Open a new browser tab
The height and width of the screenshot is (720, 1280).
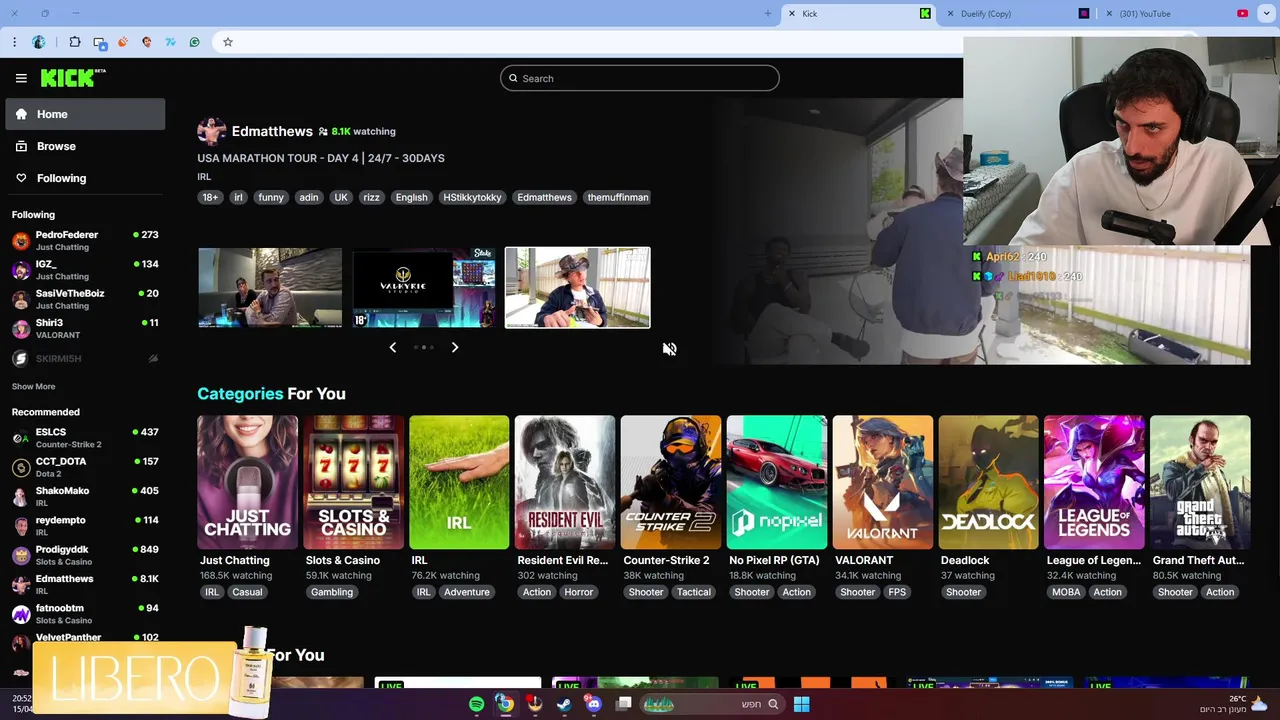768,14
